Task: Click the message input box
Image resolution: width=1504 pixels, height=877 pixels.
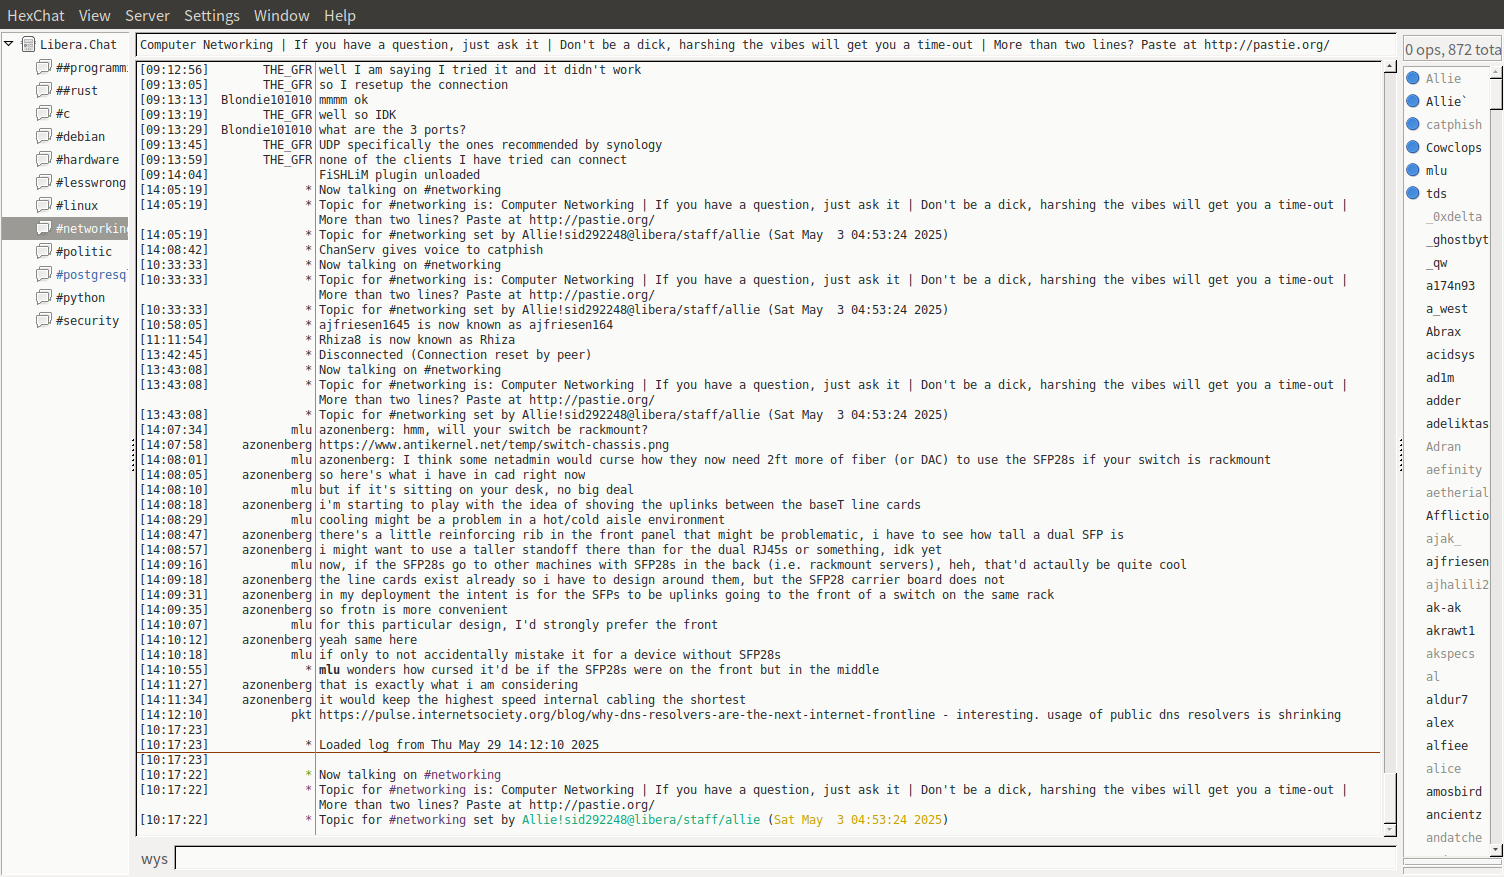Action: click(x=784, y=858)
